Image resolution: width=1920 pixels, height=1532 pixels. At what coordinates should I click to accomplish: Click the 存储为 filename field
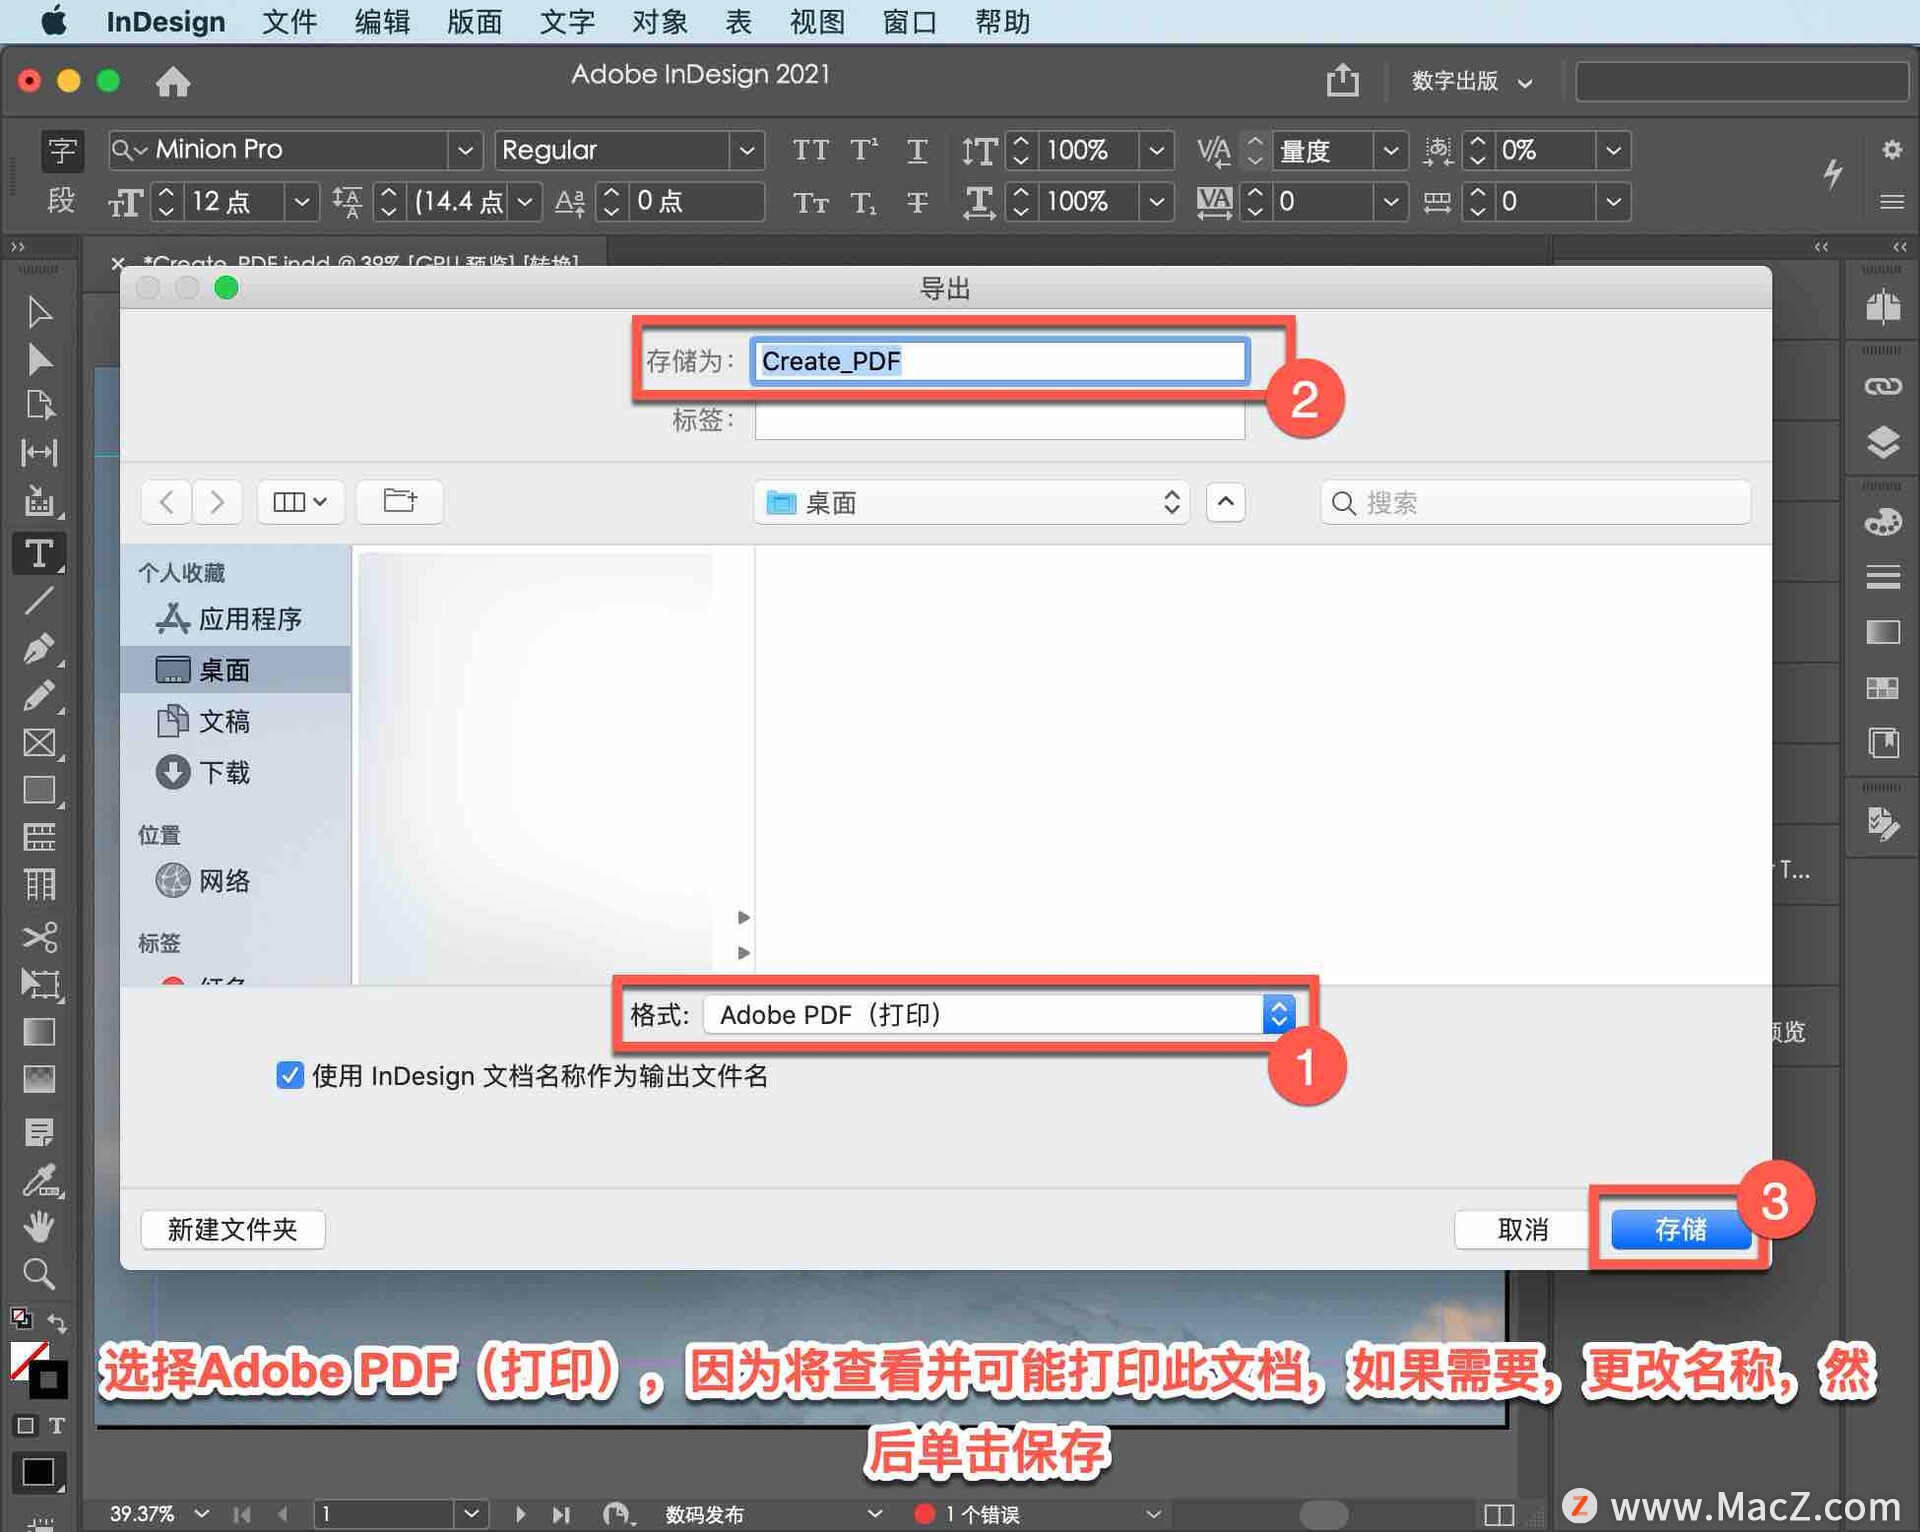click(x=999, y=360)
